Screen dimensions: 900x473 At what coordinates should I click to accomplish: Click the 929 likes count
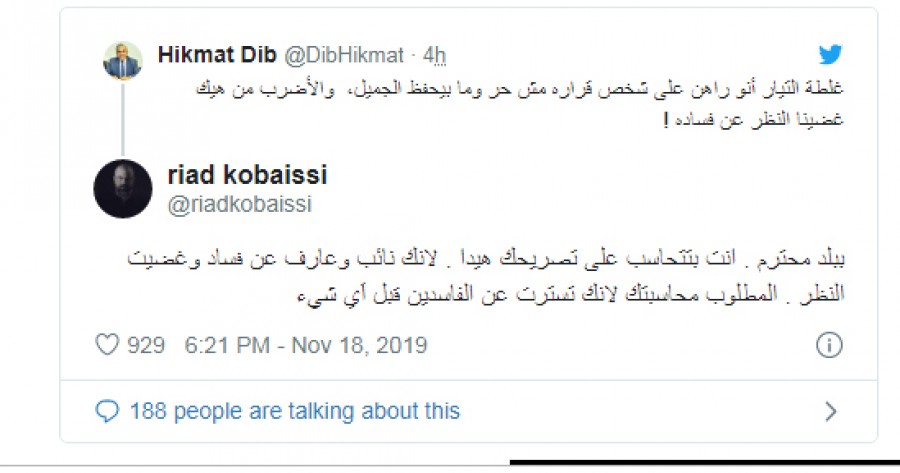coord(146,346)
